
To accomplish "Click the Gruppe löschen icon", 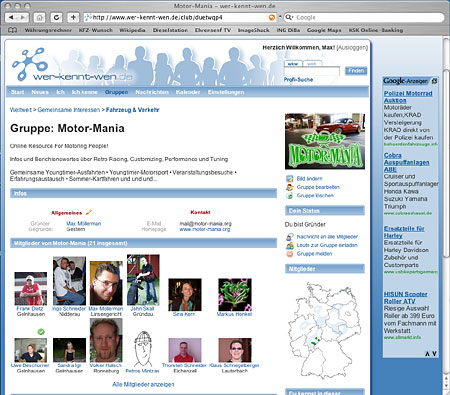I will point(290,196).
